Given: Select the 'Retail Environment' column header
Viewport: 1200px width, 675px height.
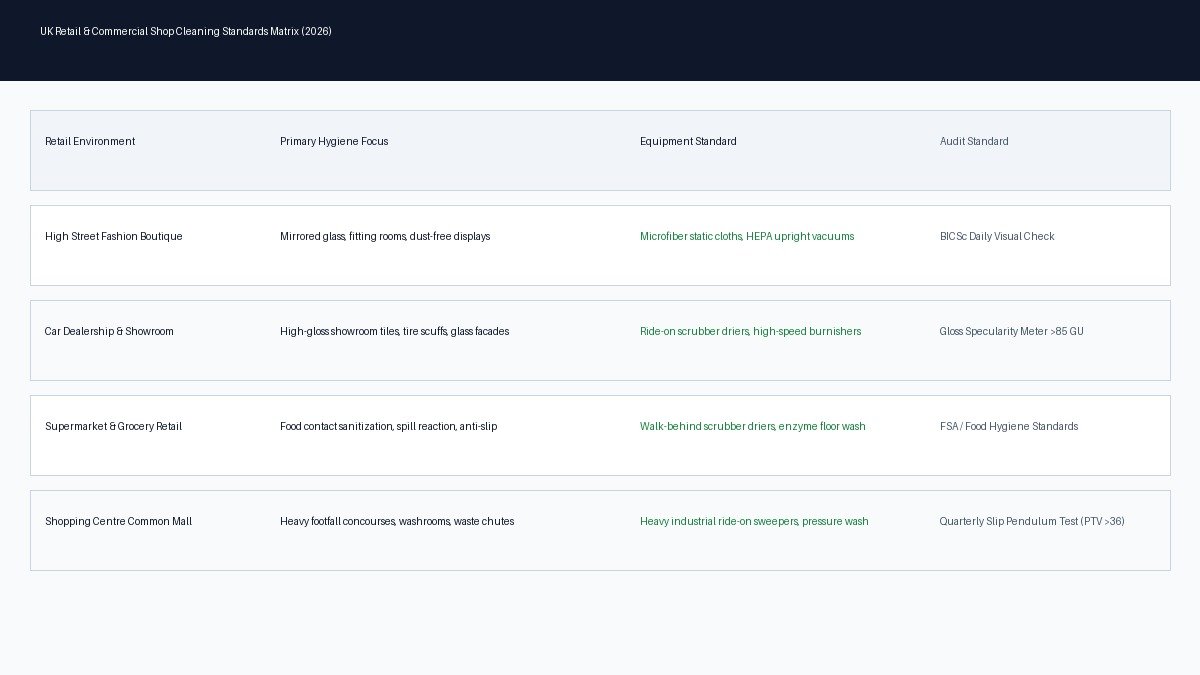Looking at the screenshot, I should pos(90,141).
